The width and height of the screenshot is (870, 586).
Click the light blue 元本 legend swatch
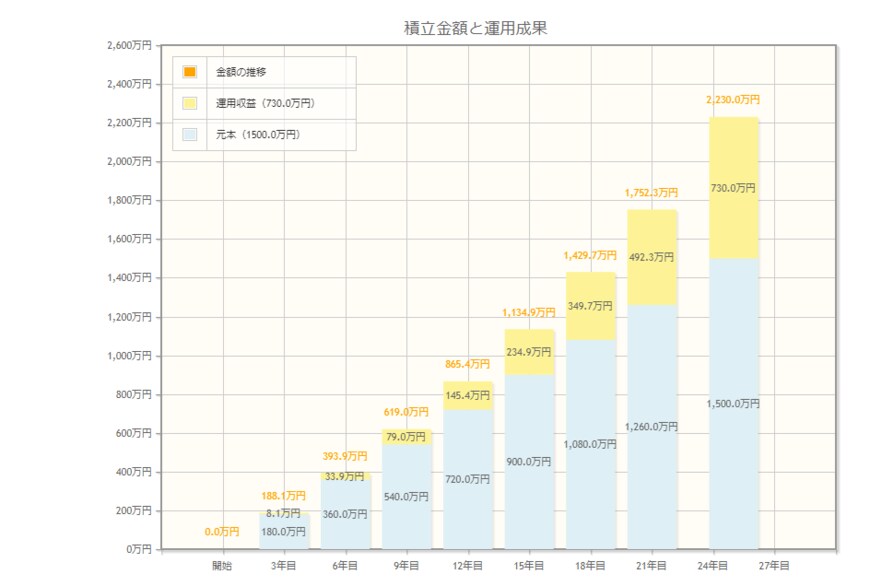click(190, 134)
